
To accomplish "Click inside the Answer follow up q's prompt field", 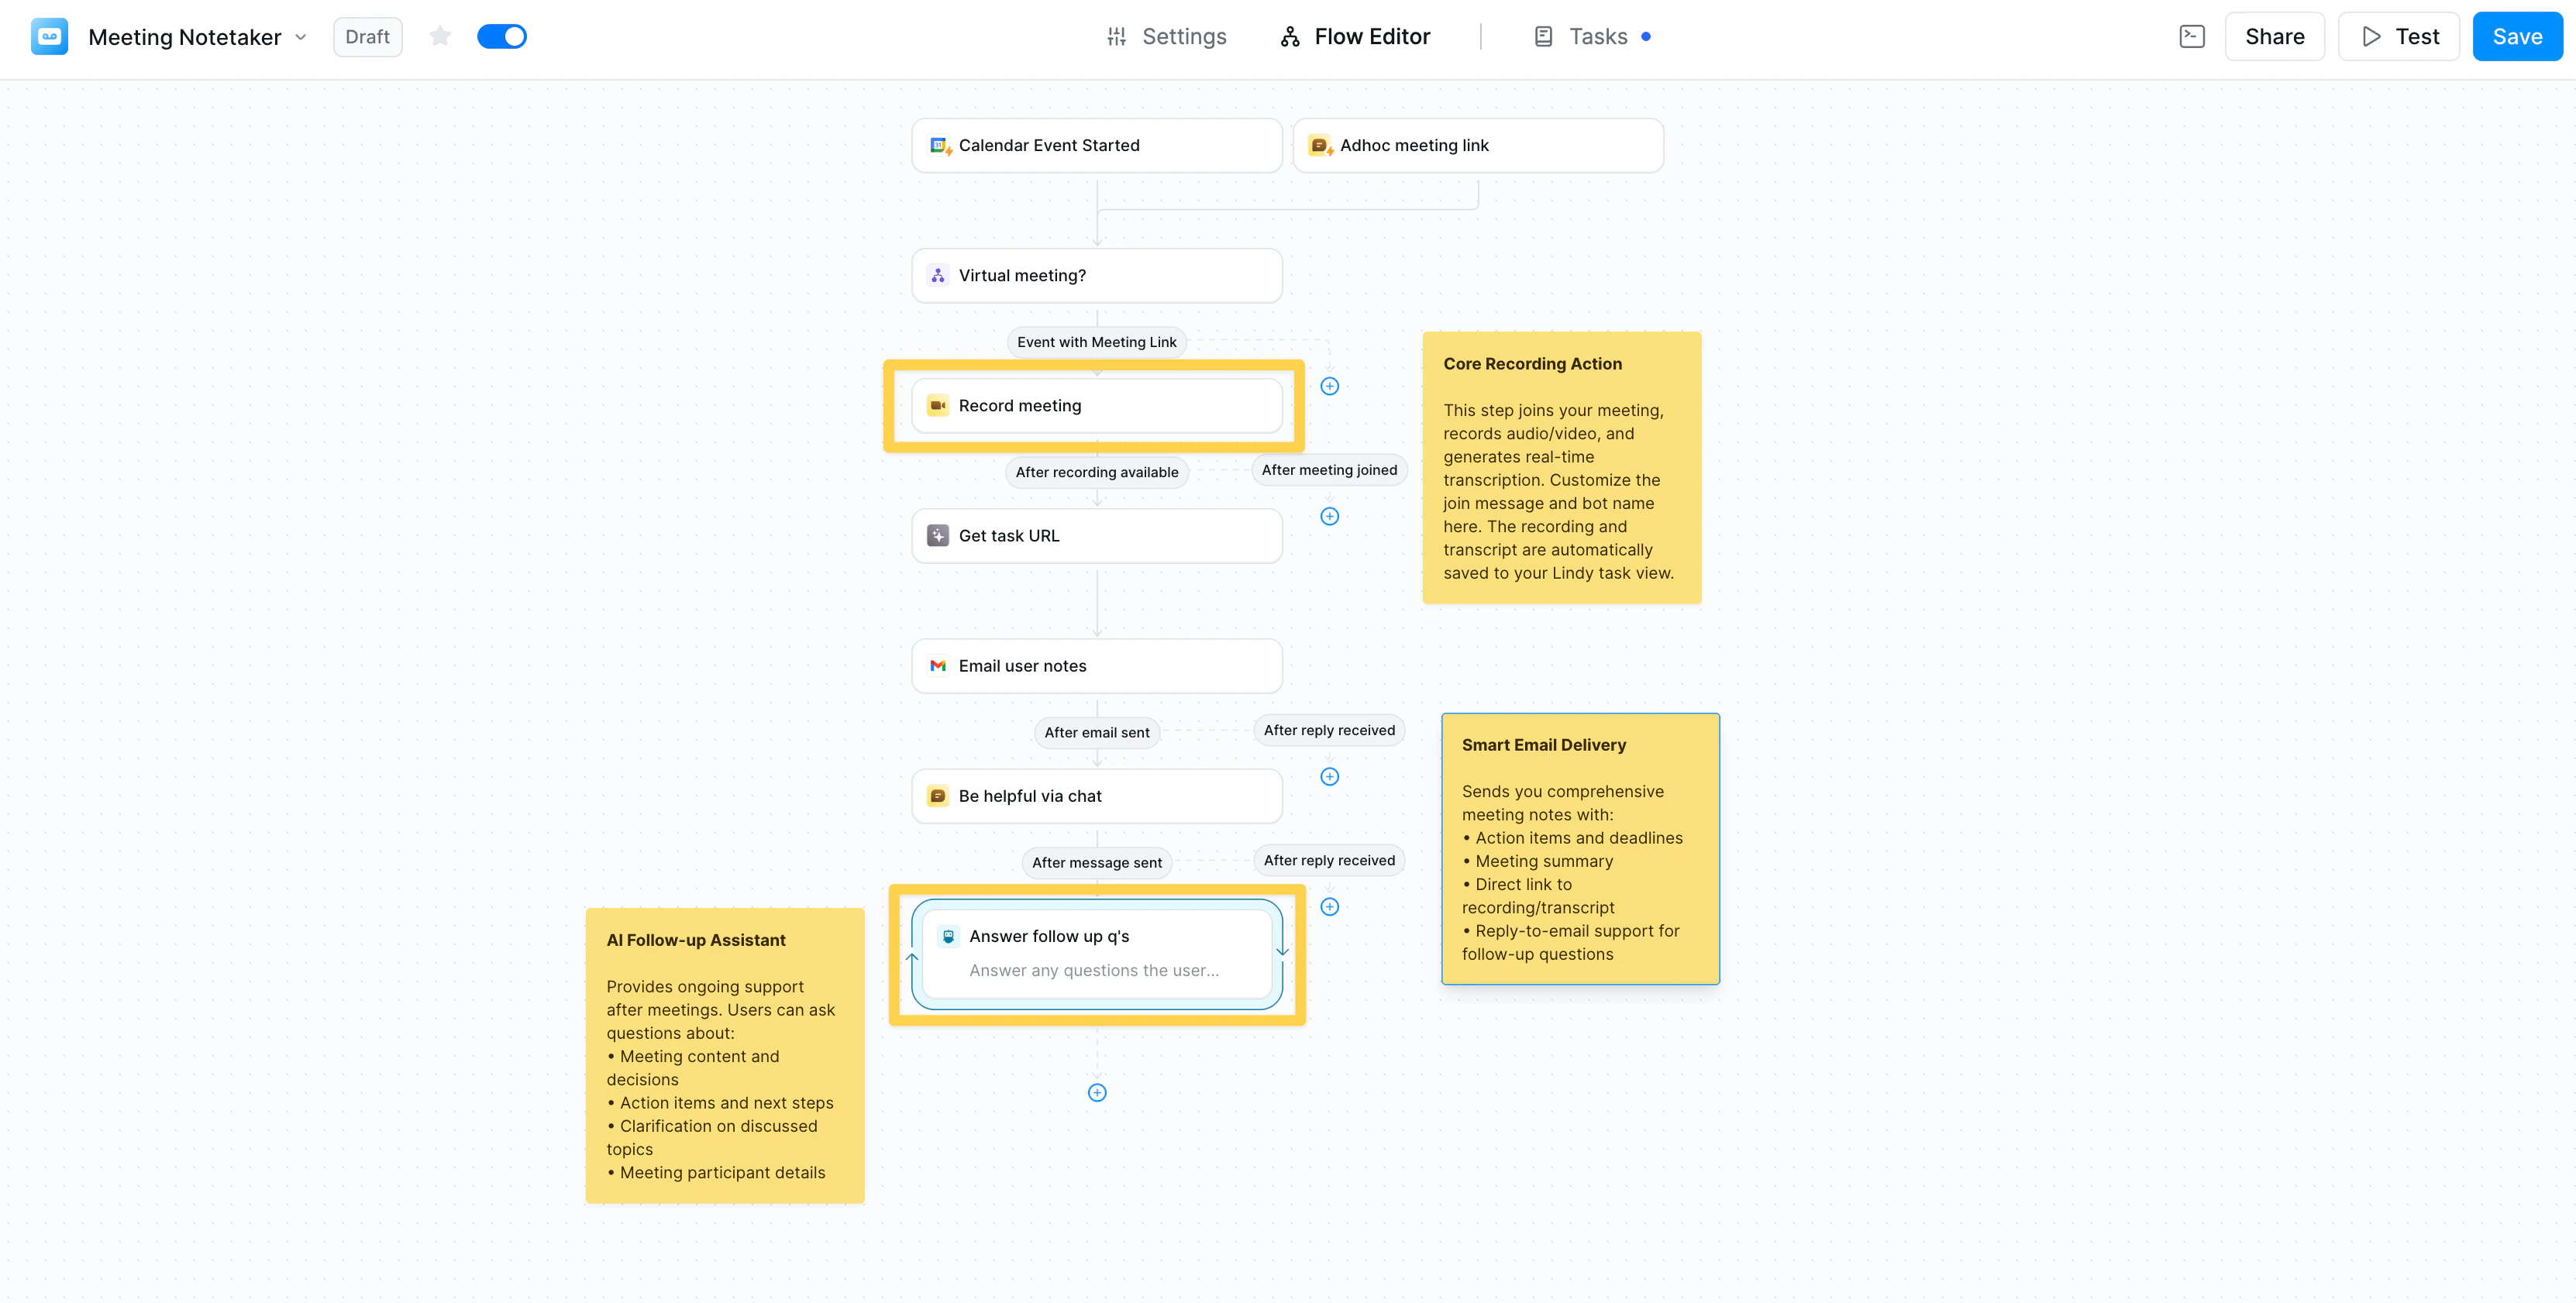I will tap(1094, 970).
